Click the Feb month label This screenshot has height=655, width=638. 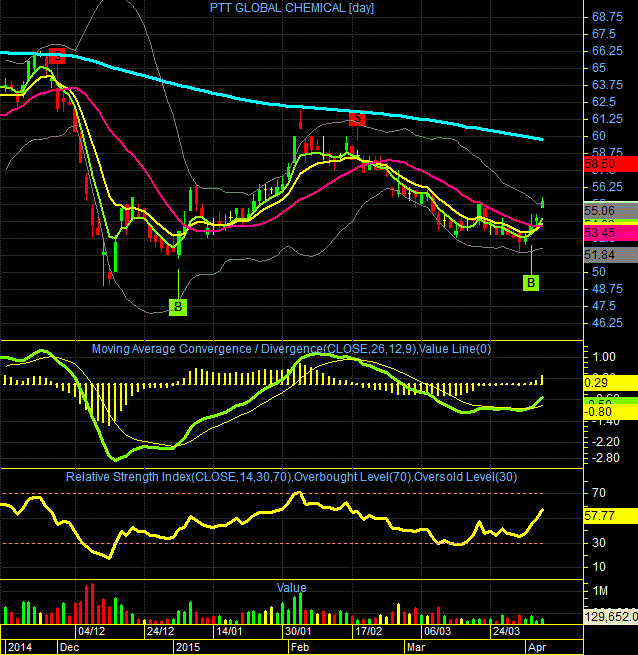coord(300,647)
